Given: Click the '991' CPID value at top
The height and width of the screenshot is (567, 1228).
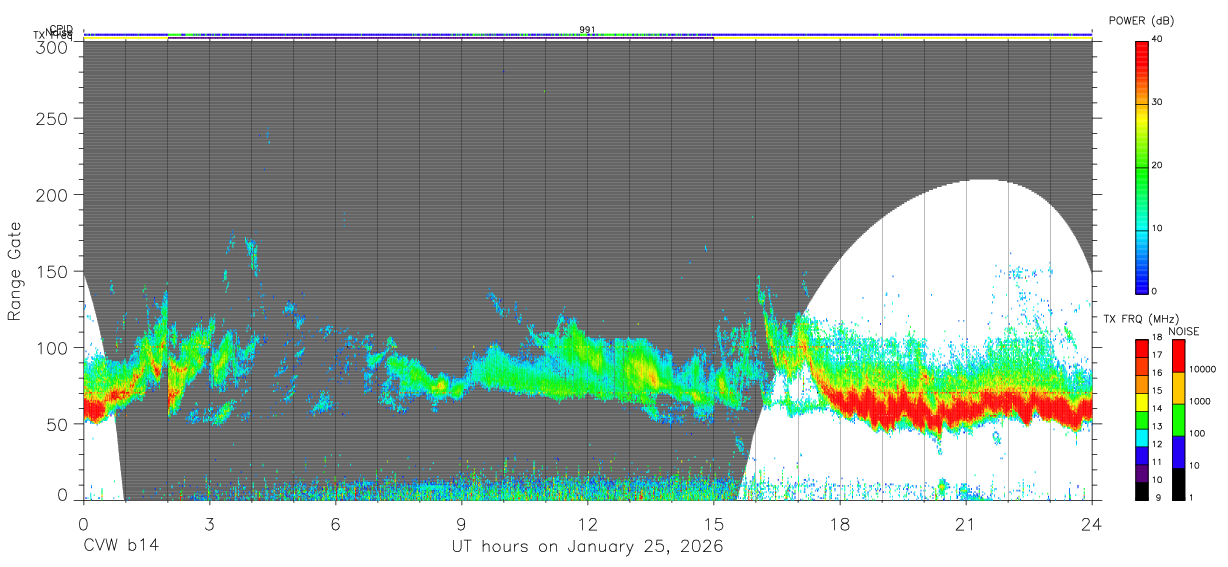Looking at the screenshot, I should pyautogui.click(x=588, y=29).
